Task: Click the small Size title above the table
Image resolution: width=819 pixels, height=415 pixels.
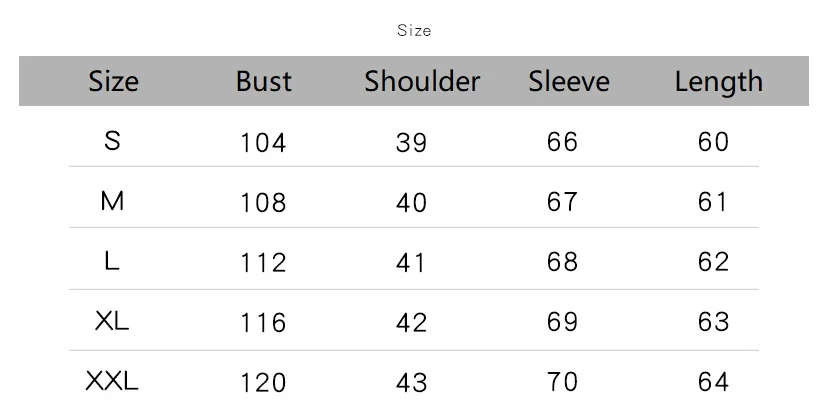Action: click(414, 31)
